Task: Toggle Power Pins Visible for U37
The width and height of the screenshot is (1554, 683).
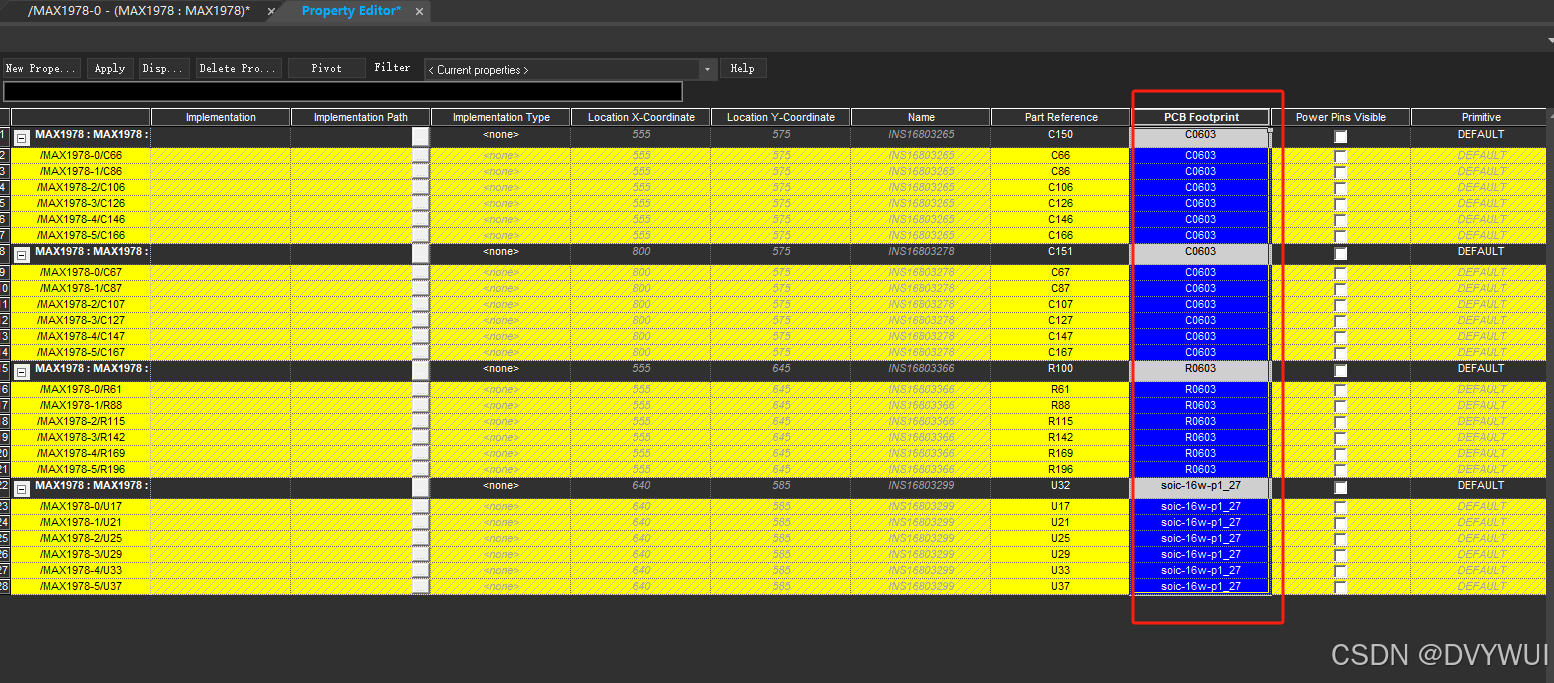Action: point(1340,587)
